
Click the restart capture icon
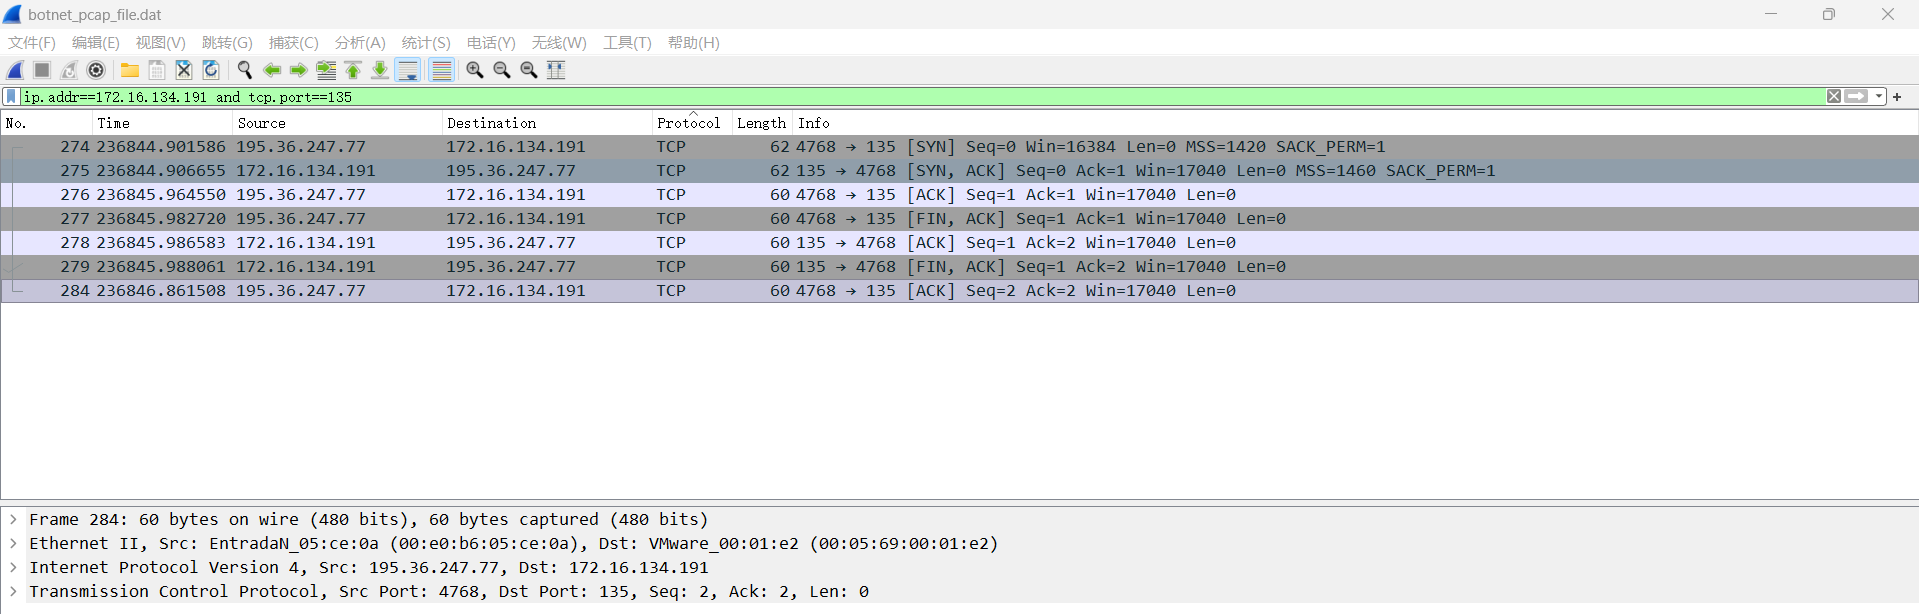tap(69, 70)
